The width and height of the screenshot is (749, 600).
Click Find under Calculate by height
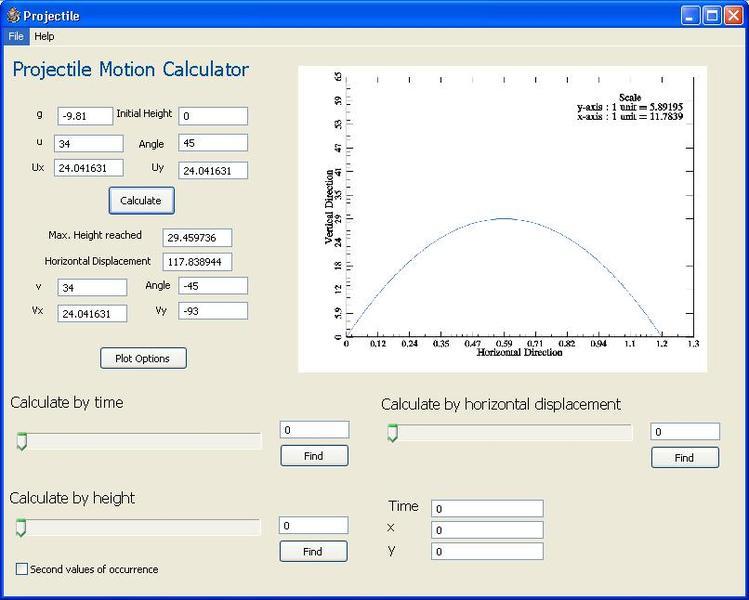[x=312, y=551]
